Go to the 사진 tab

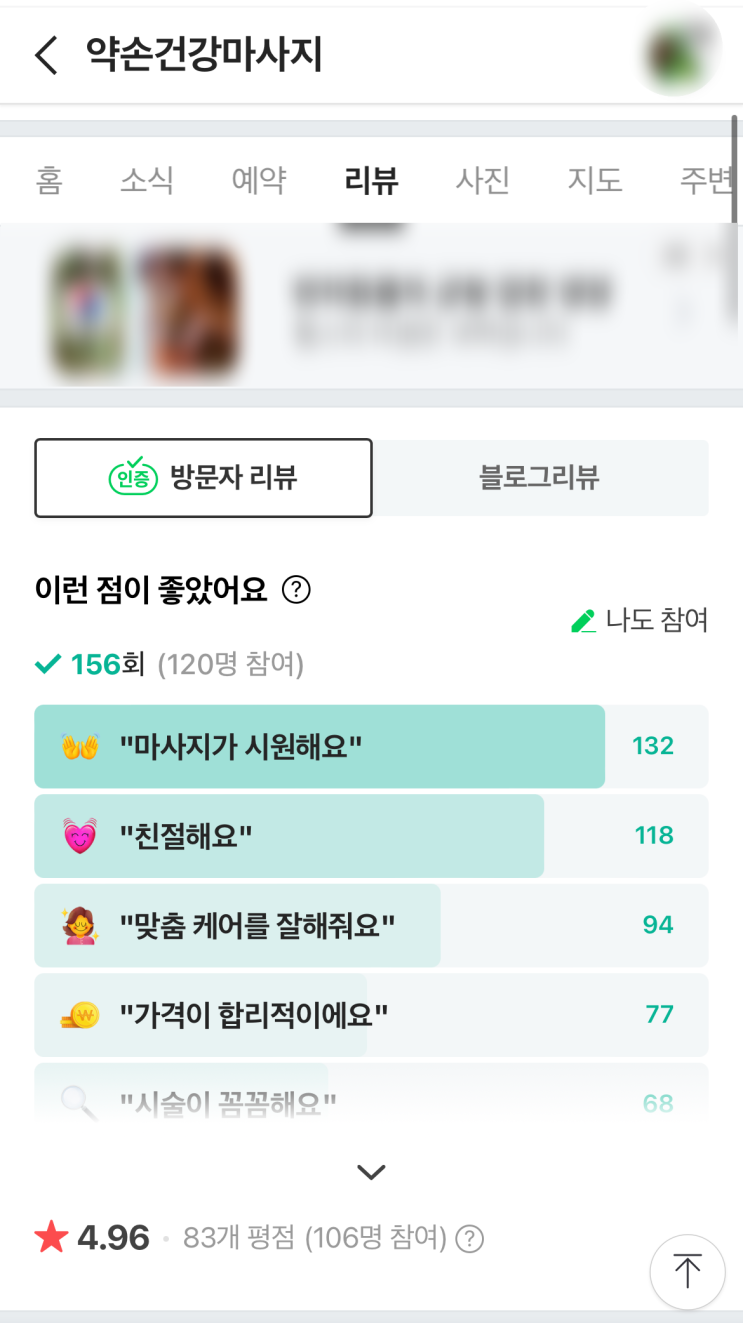pyautogui.click(x=483, y=181)
